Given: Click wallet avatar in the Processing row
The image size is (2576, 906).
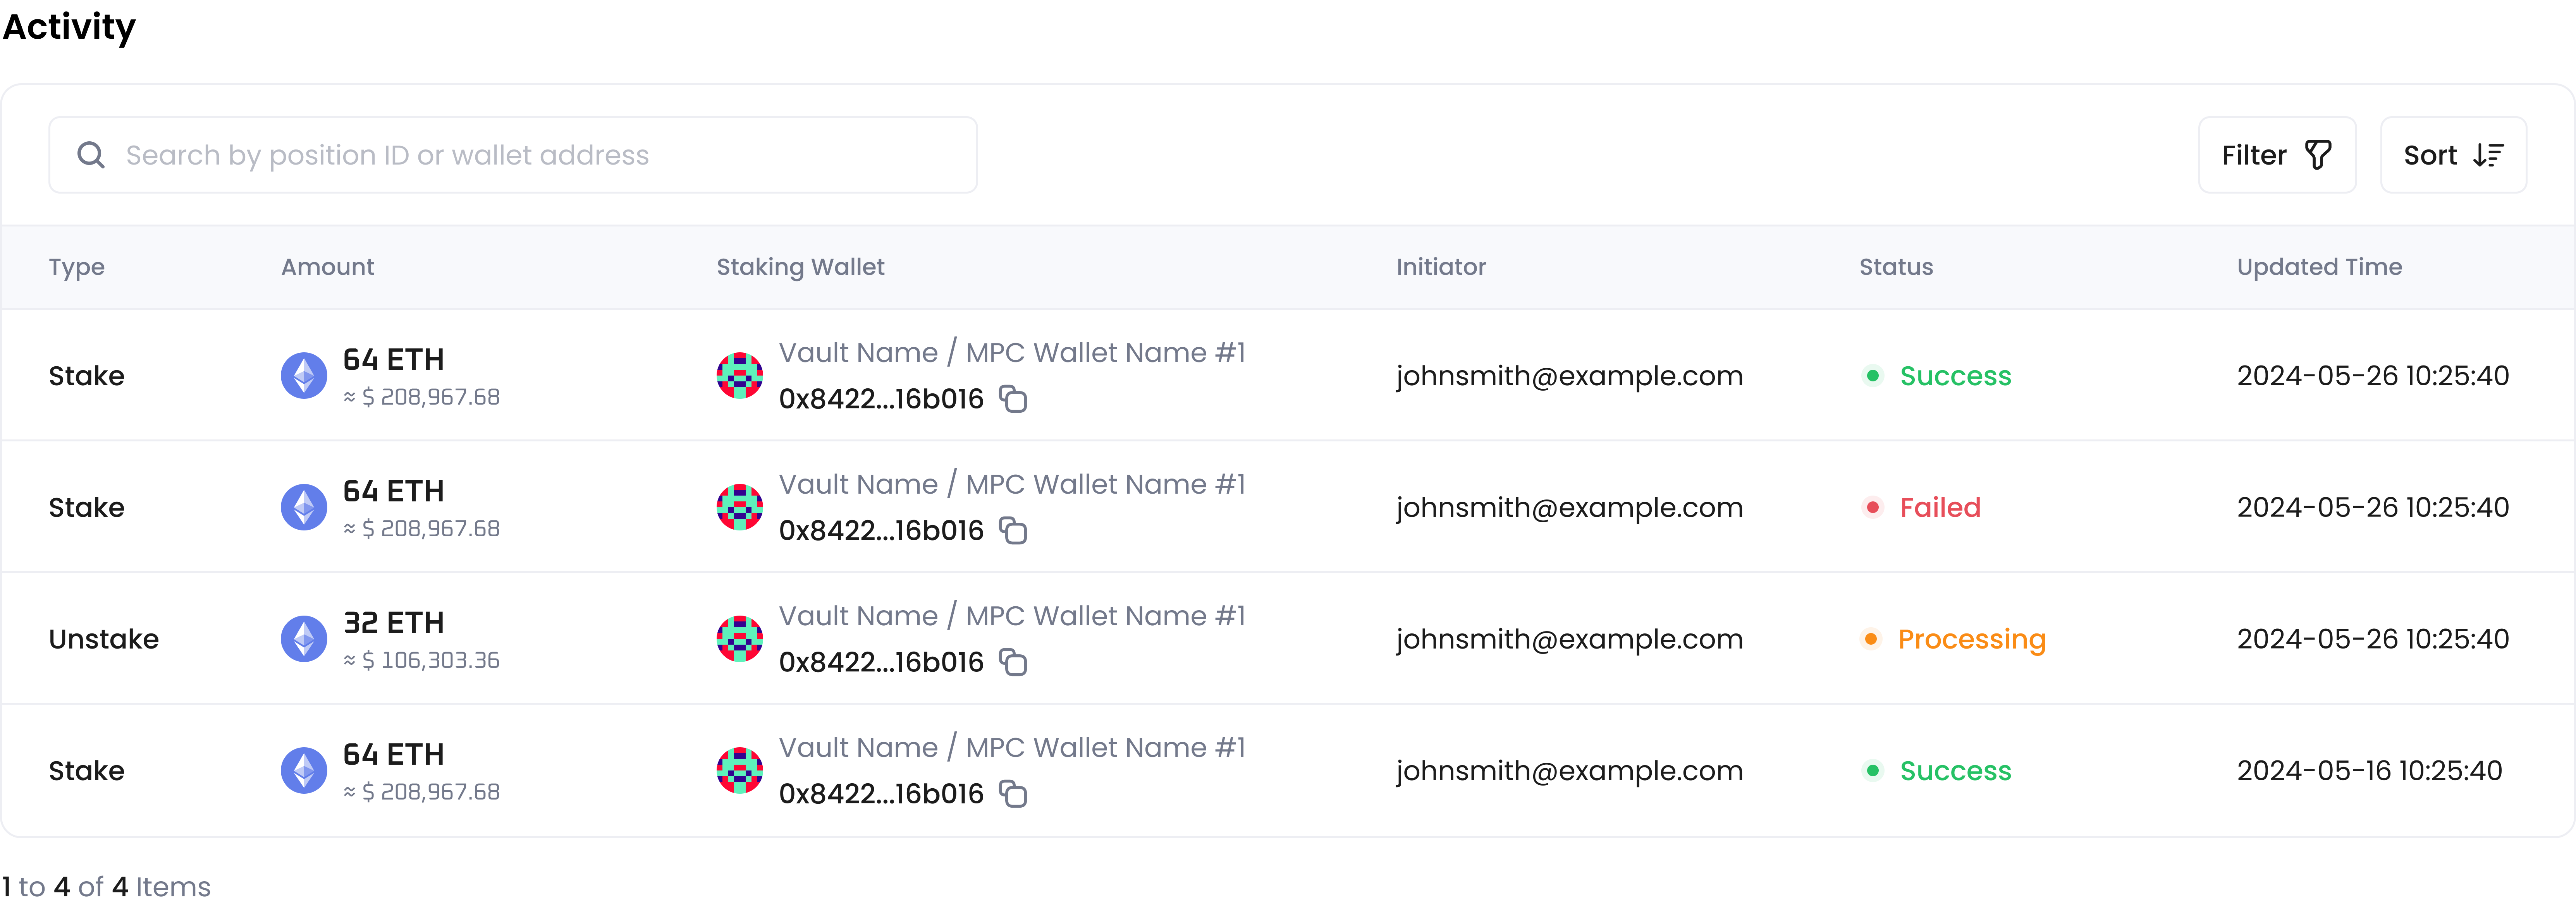Looking at the screenshot, I should [x=740, y=638].
